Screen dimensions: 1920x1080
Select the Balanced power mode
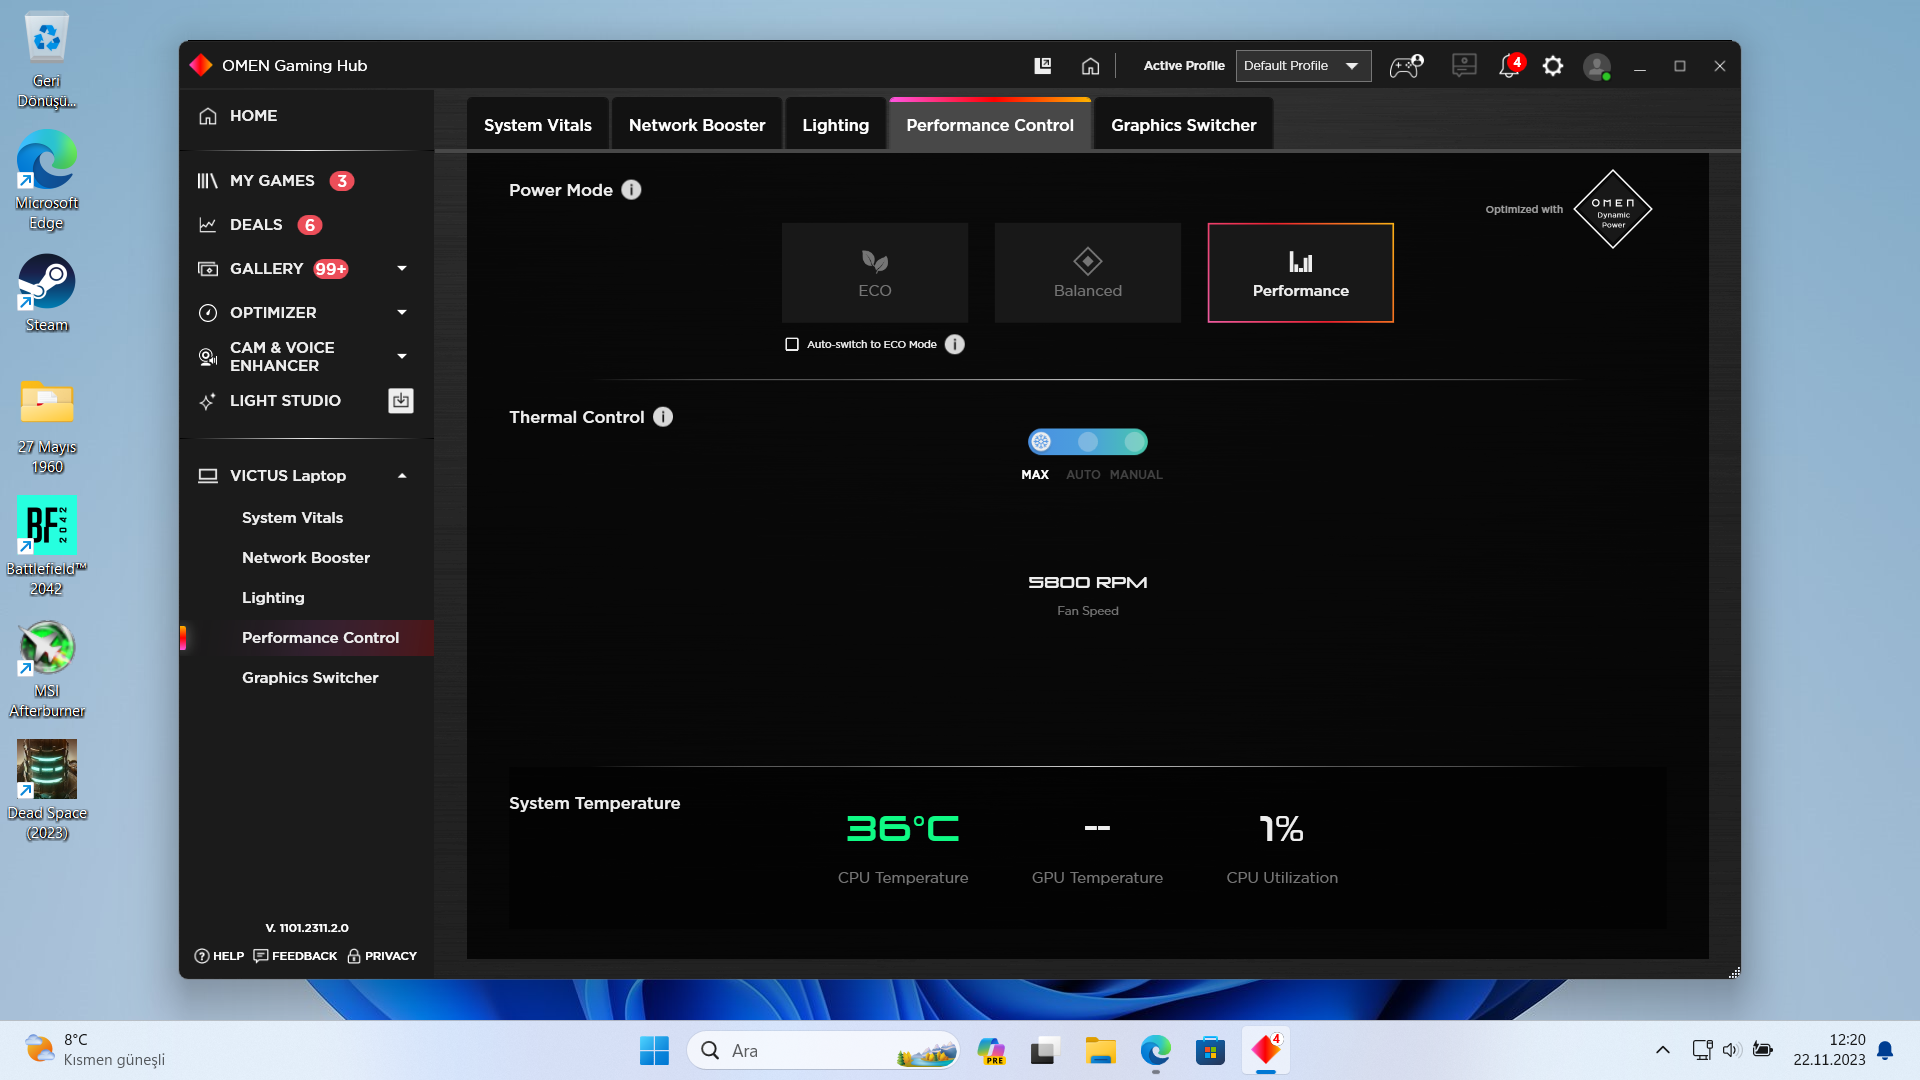tap(1087, 273)
